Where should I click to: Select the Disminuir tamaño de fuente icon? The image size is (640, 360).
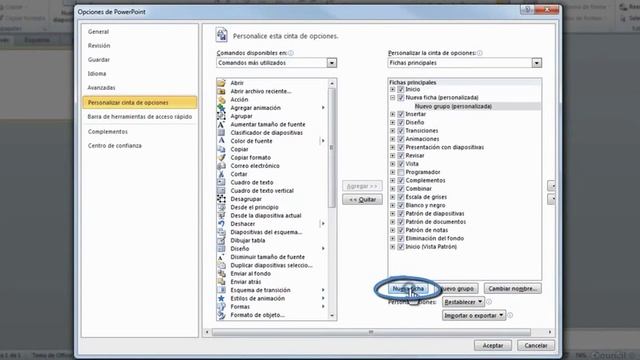pyautogui.click(x=221, y=257)
